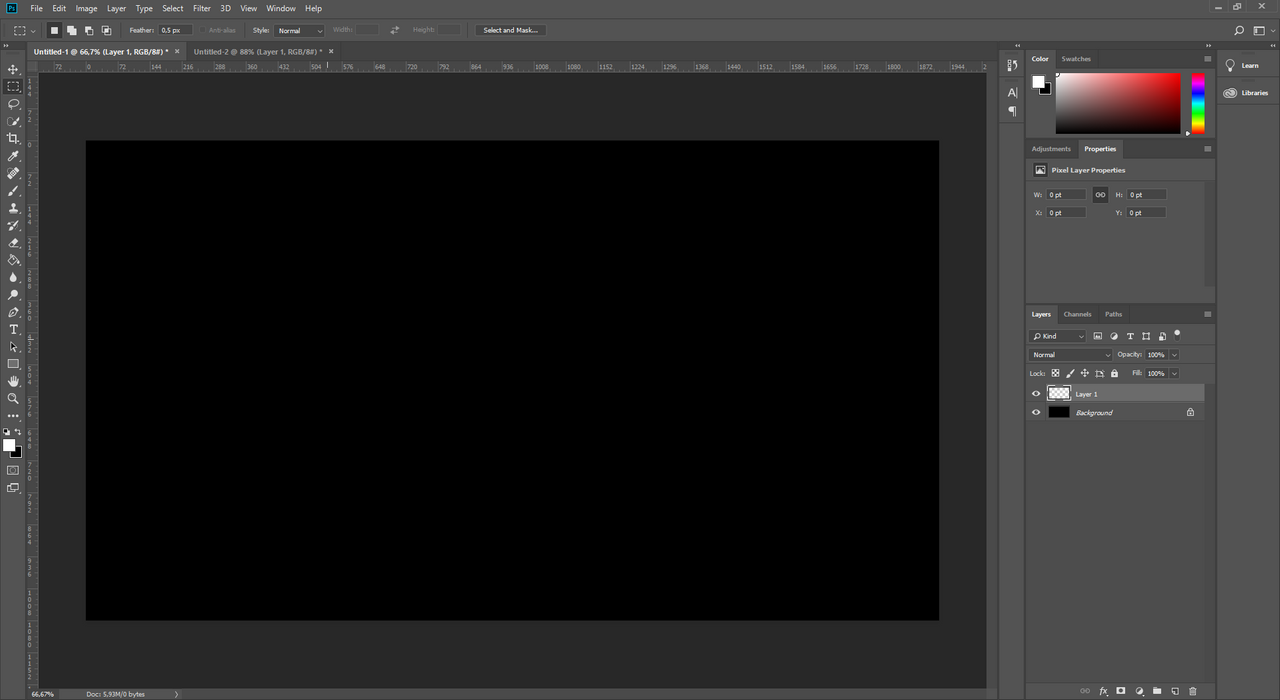This screenshot has height=700, width=1280.
Task: Click Subtract from selection mode icon
Action: (89, 30)
